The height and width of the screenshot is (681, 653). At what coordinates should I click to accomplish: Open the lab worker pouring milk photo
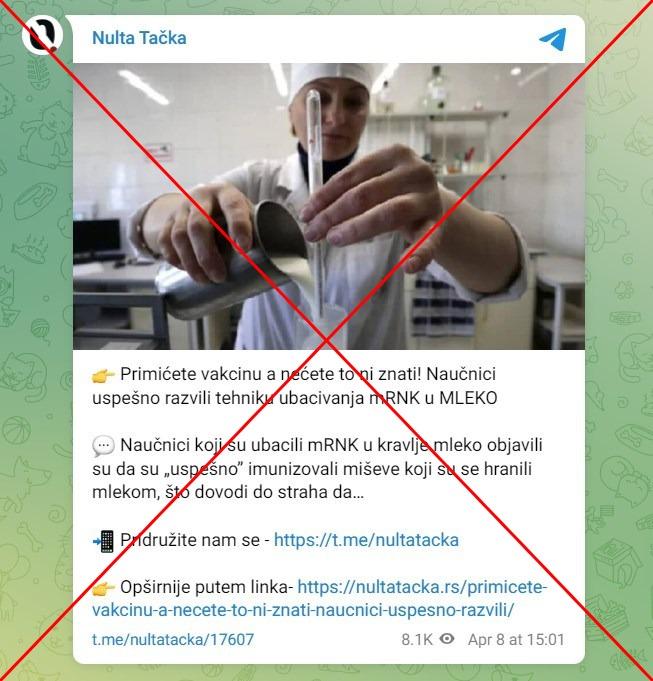pos(329,206)
